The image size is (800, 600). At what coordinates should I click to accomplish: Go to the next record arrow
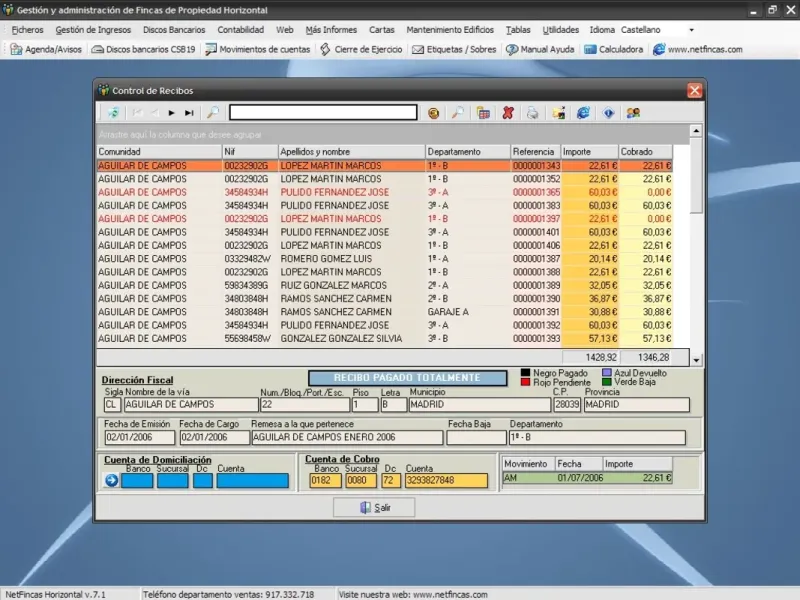172,113
